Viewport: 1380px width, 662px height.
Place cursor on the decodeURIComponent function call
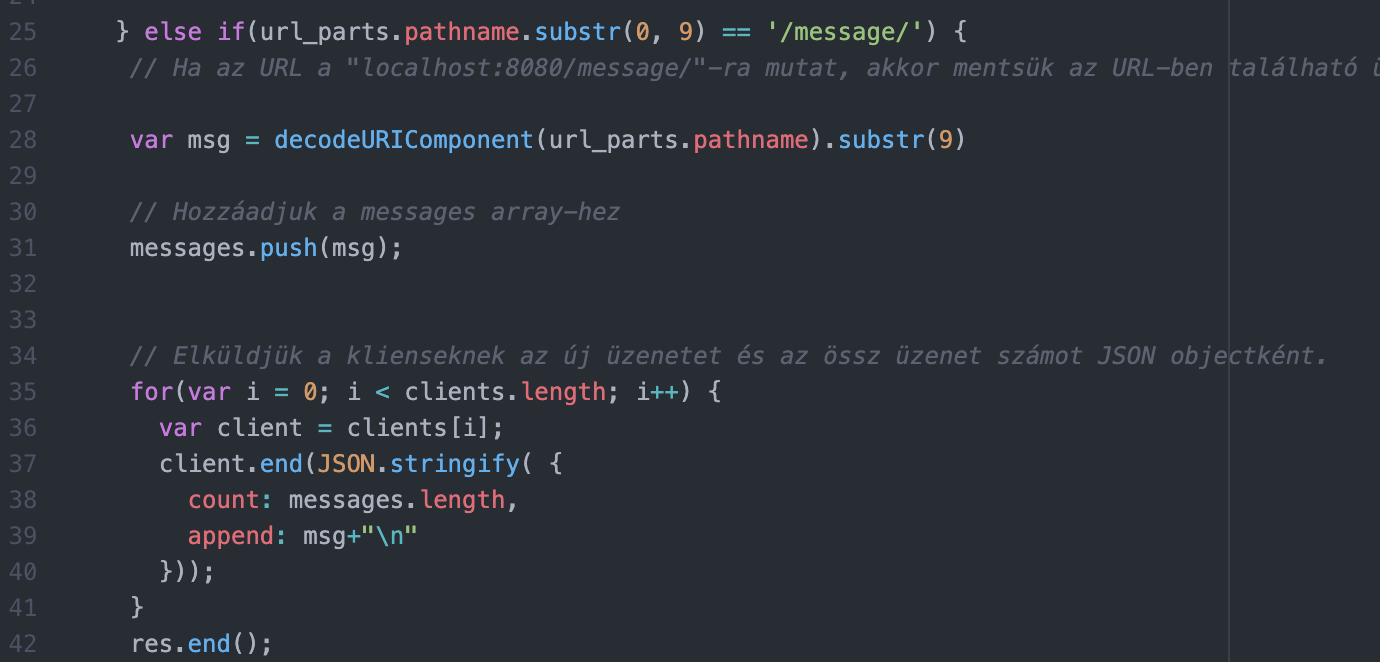pyautogui.click(x=404, y=140)
